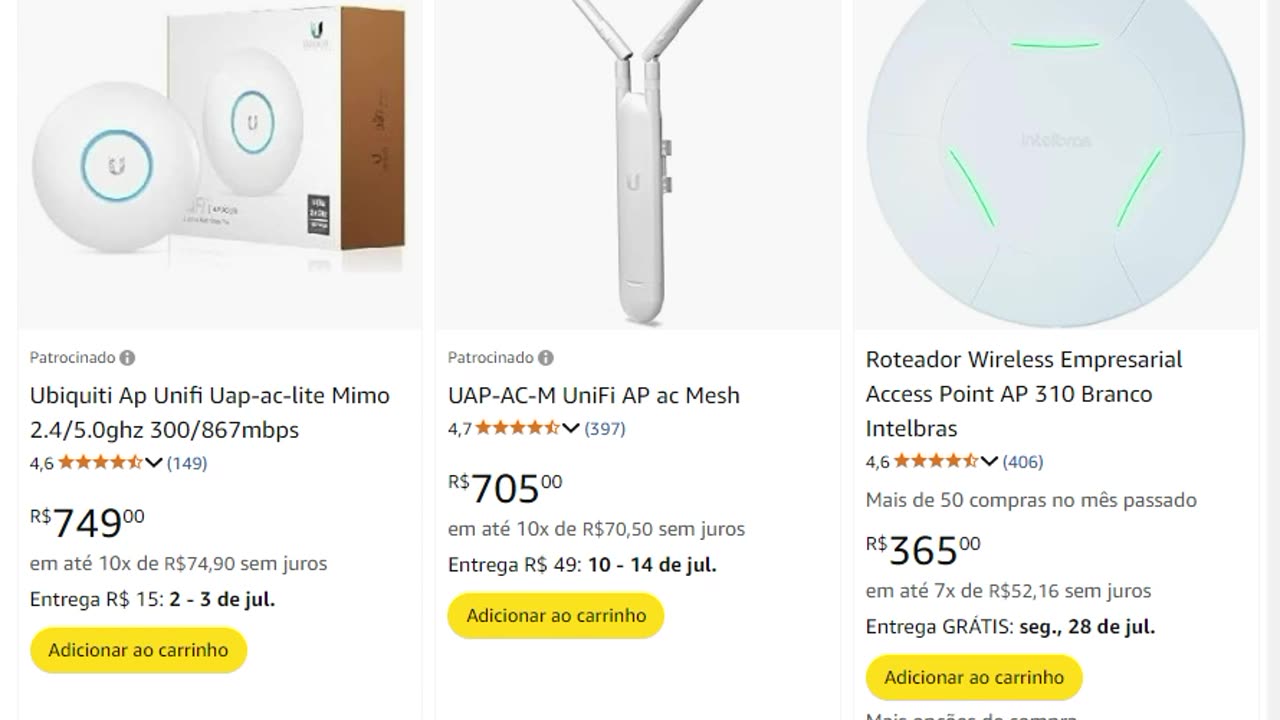The height and width of the screenshot is (720, 1280).
Task: Add UAP-AC-M Mesh to cart
Action: (556, 615)
